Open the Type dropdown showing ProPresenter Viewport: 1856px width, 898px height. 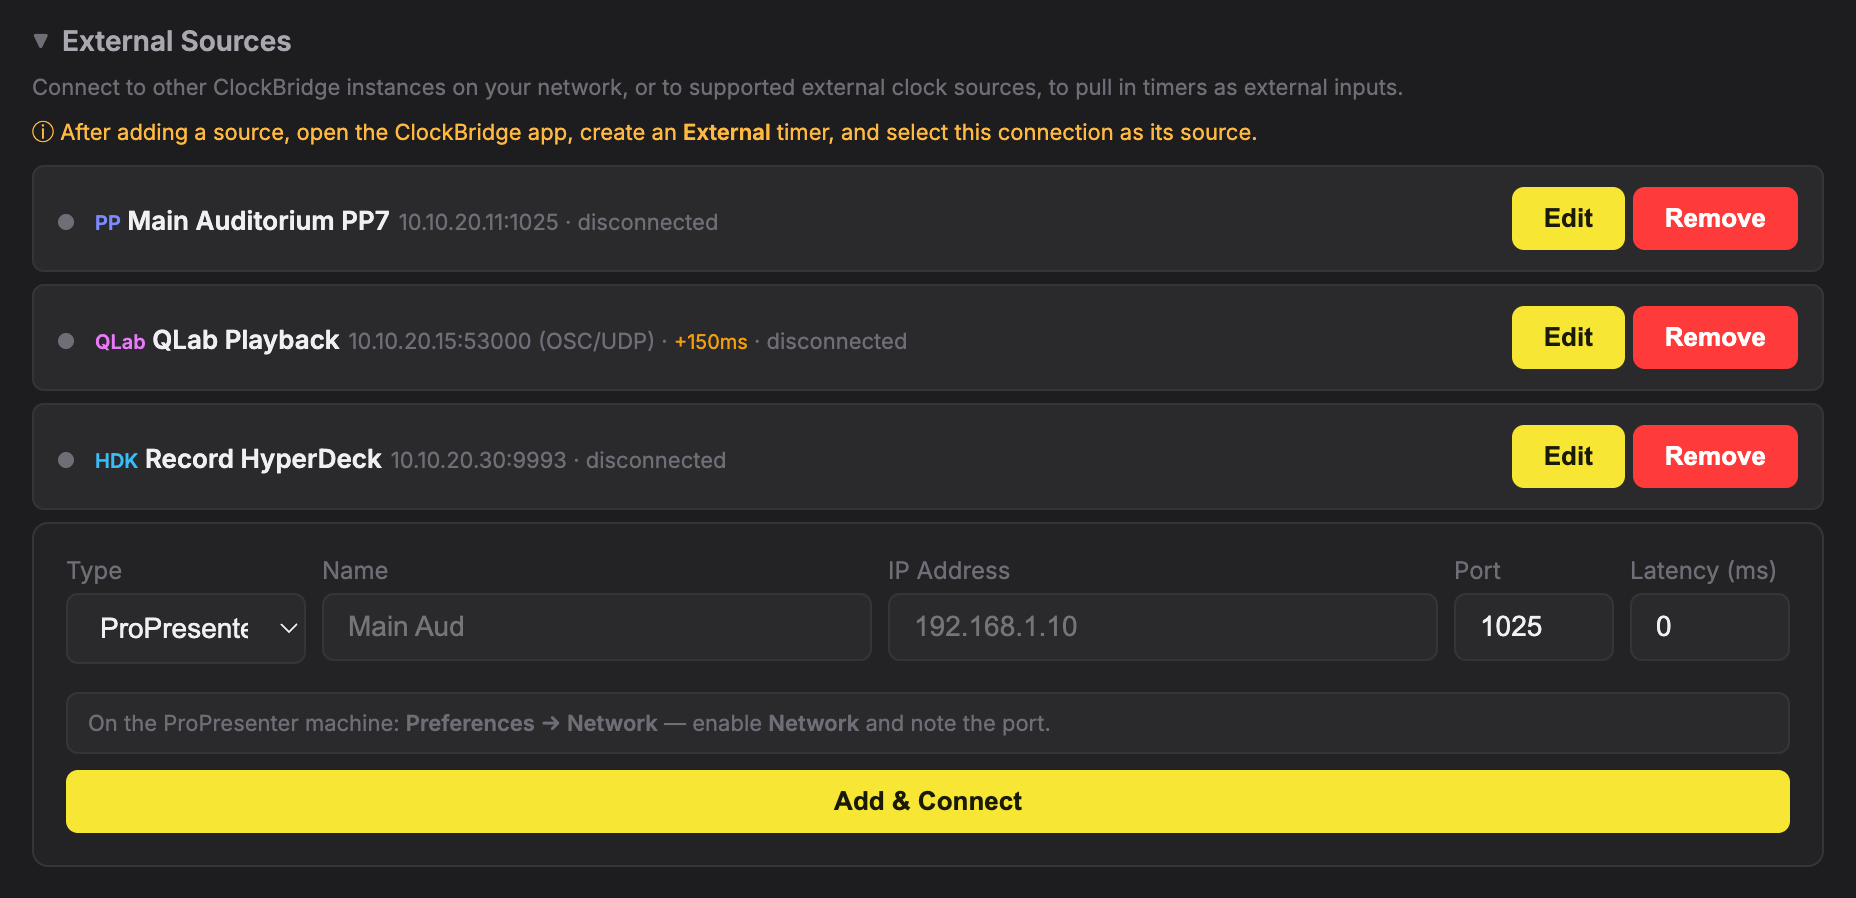pyautogui.click(x=186, y=628)
